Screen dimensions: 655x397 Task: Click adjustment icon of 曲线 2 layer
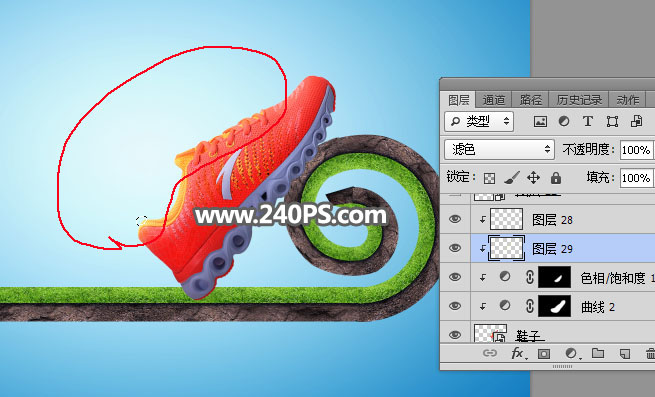point(505,306)
